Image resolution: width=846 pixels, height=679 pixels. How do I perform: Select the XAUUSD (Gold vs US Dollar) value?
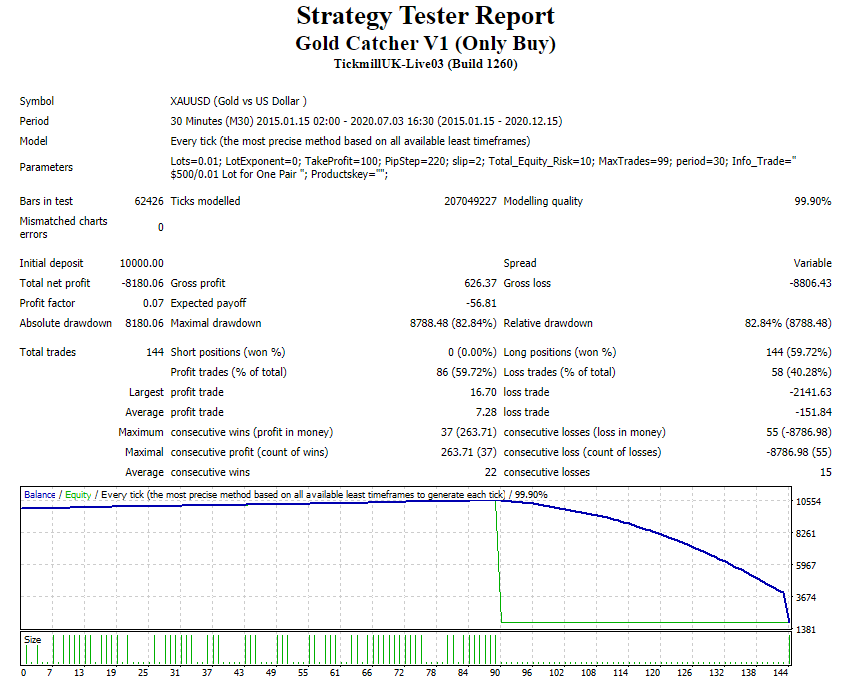click(x=238, y=101)
